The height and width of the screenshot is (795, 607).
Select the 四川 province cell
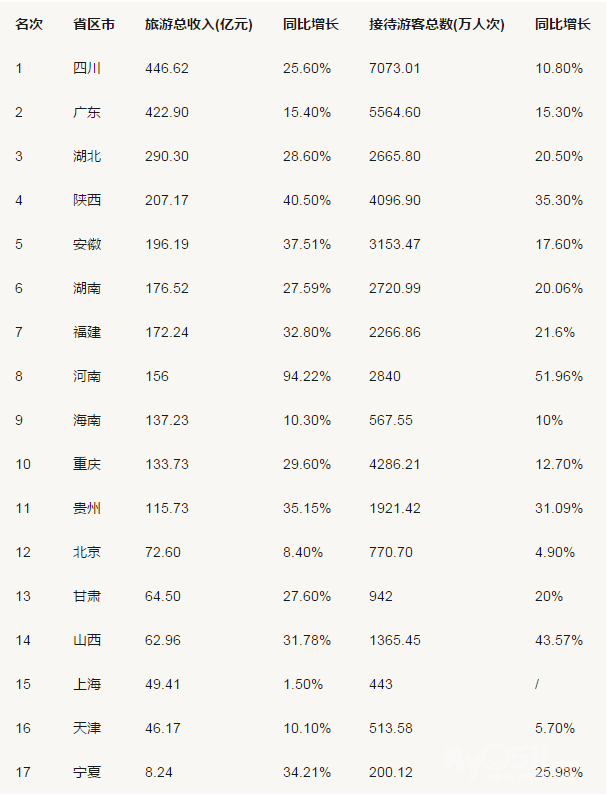pos(87,68)
